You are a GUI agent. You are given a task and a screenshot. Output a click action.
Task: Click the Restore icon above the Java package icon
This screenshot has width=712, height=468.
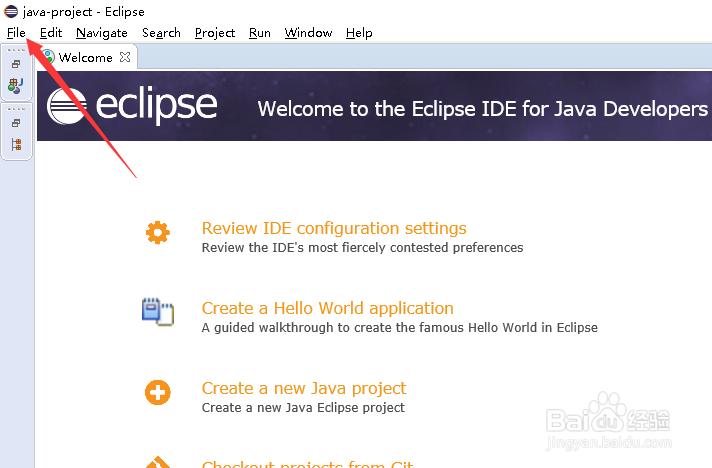pos(16,64)
